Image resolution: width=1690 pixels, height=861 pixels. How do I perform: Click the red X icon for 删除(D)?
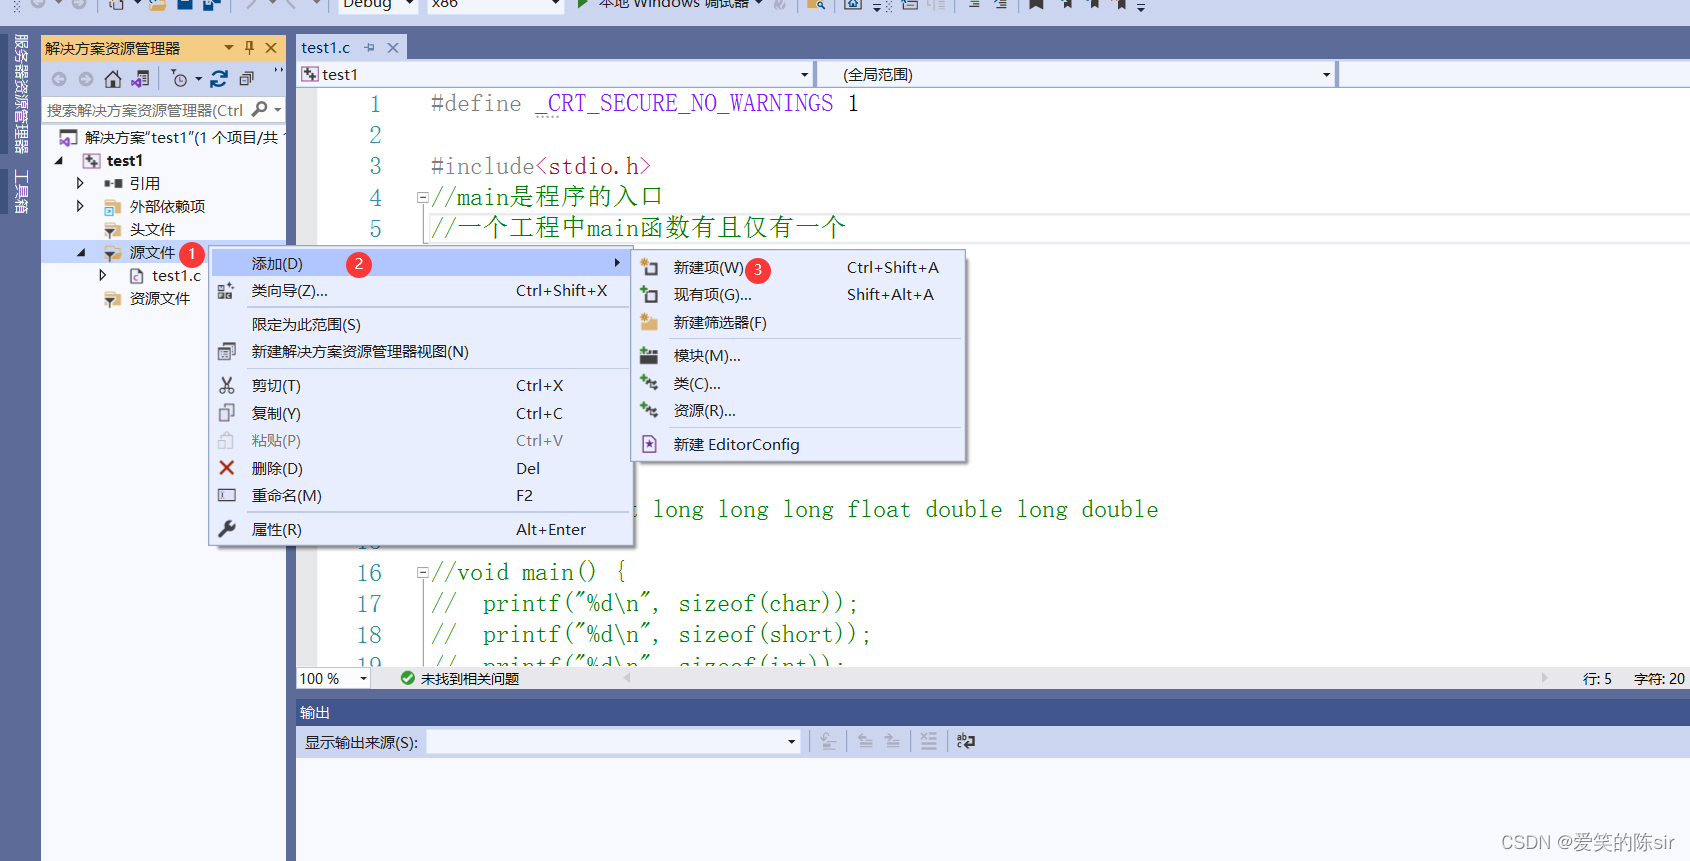227,468
